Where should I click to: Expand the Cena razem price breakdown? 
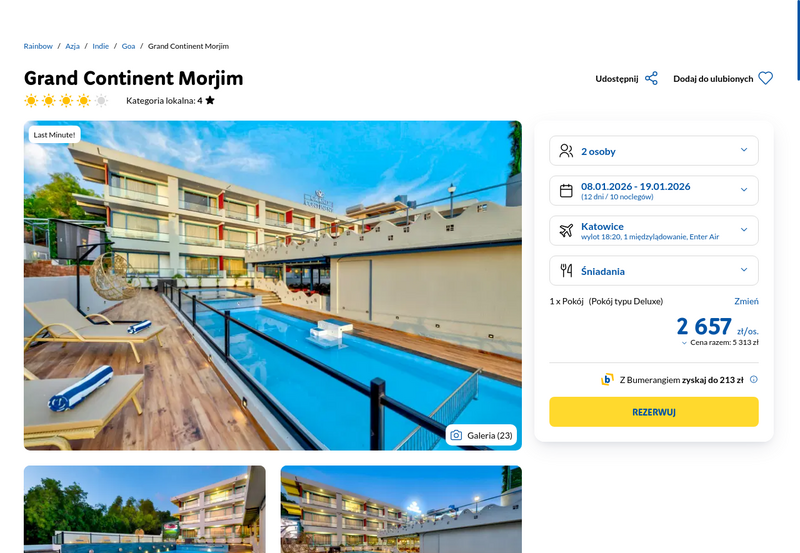[x=720, y=343]
